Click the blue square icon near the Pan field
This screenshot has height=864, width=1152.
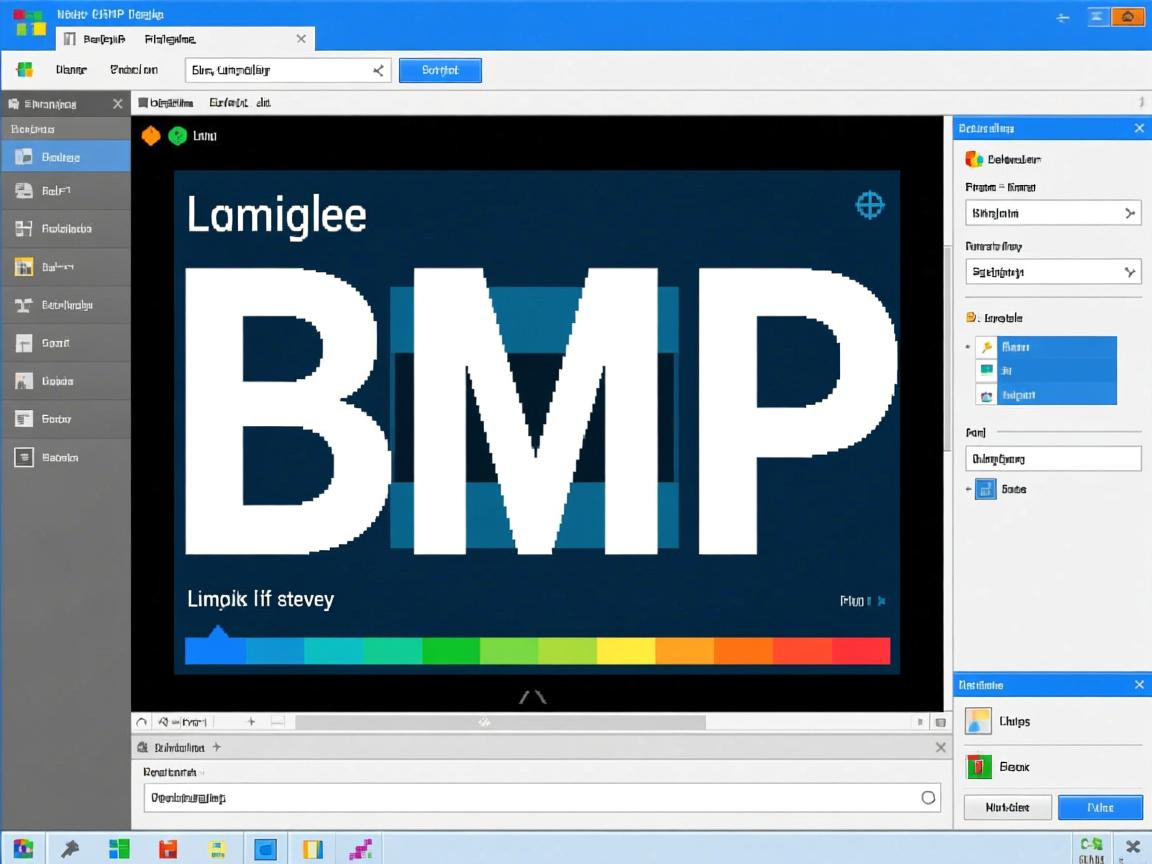(986, 489)
